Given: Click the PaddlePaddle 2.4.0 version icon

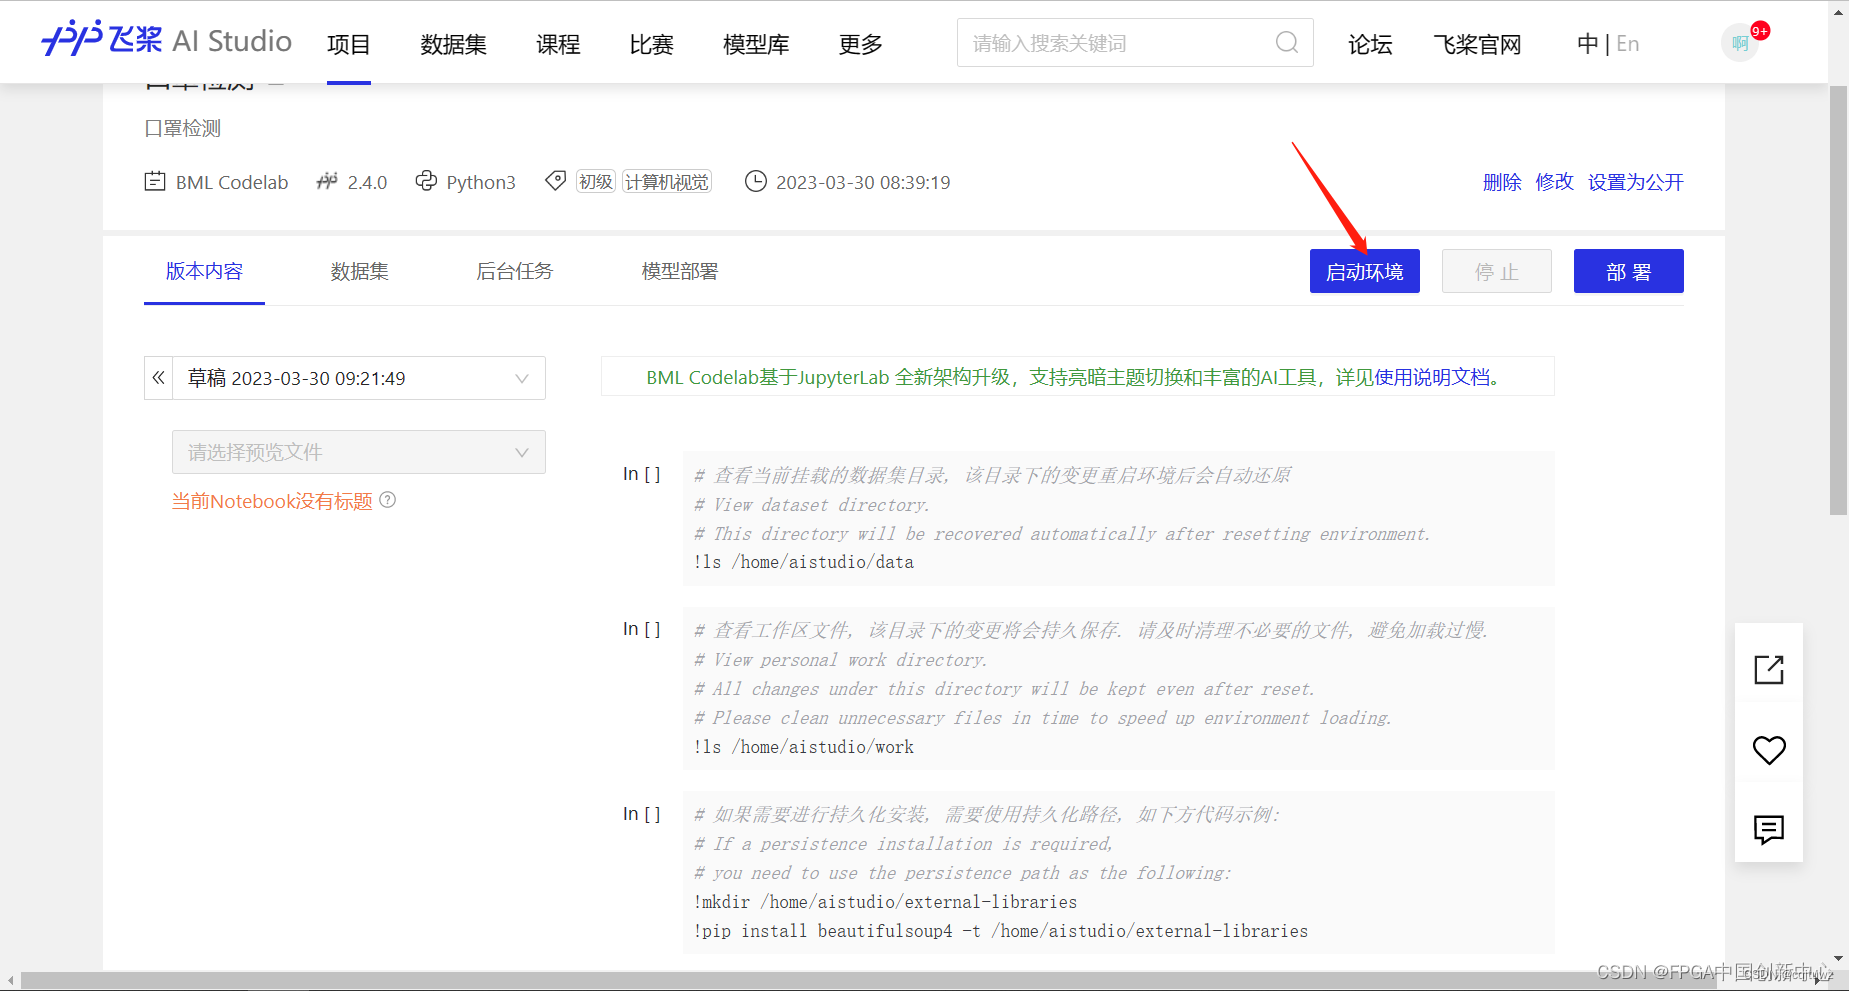Looking at the screenshot, I should tap(327, 181).
